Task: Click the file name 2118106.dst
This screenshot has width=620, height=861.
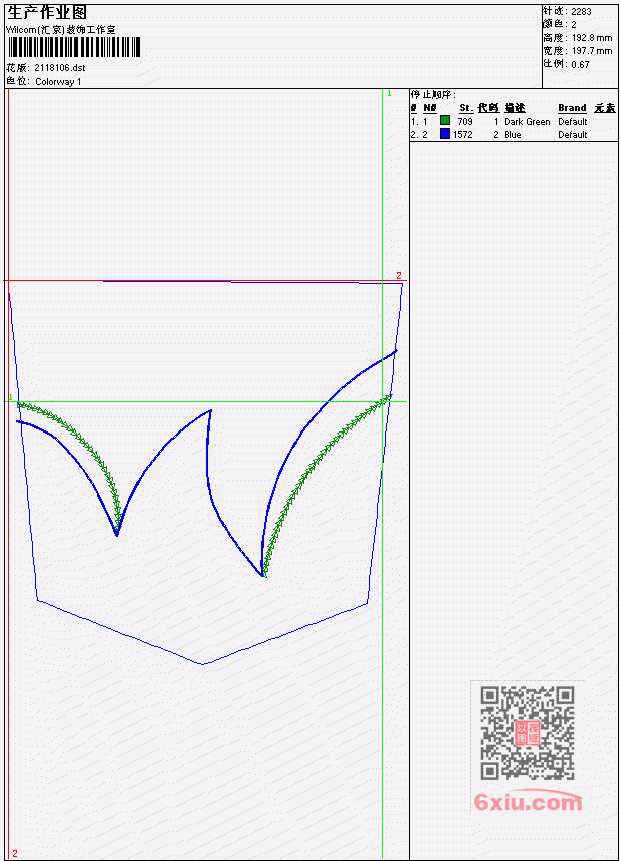Action: tap(60, 68)
